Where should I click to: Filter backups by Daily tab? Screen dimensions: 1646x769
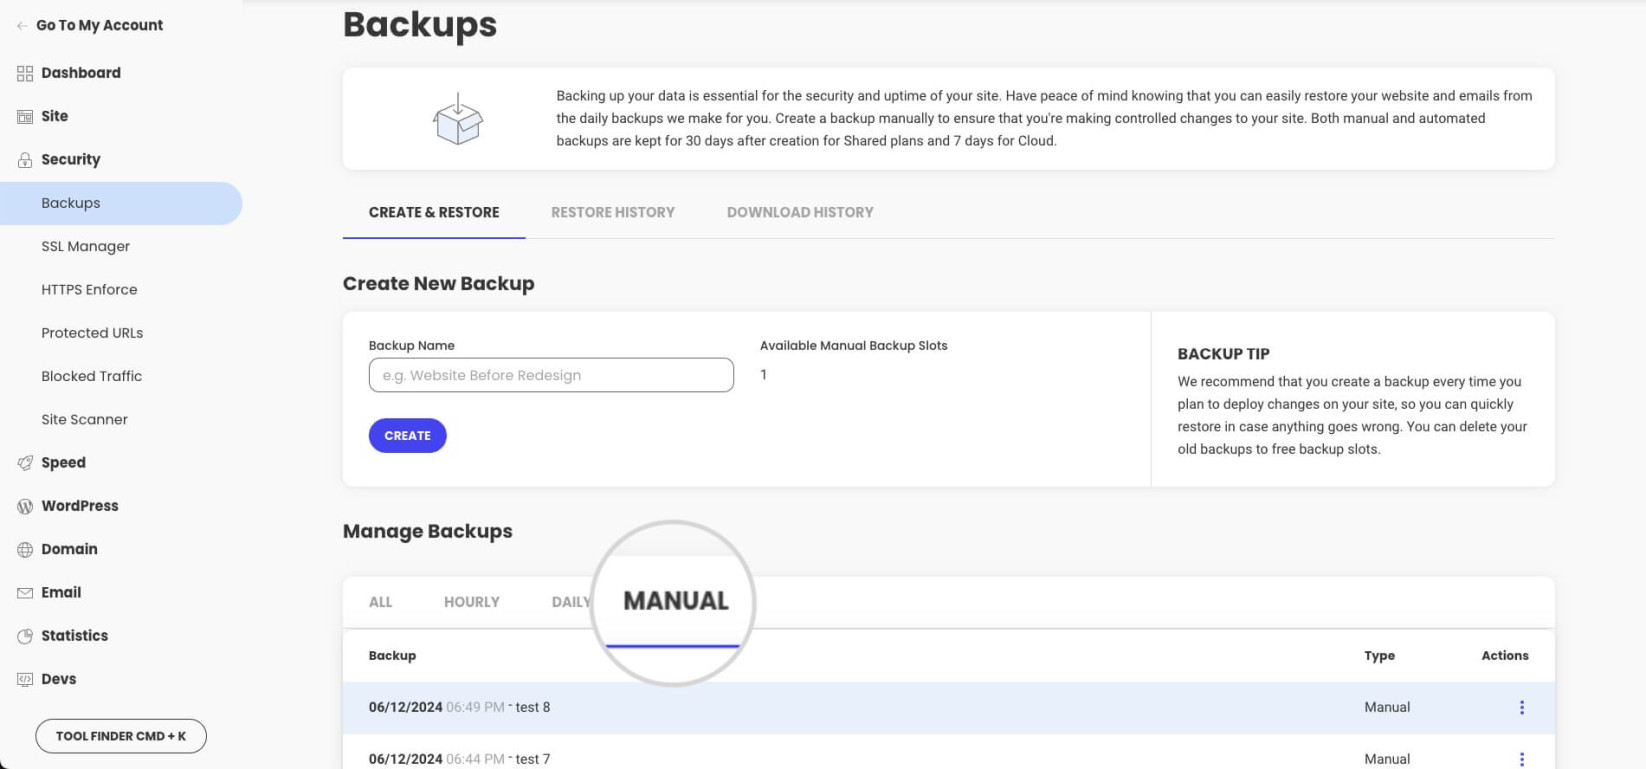point(571,602)
